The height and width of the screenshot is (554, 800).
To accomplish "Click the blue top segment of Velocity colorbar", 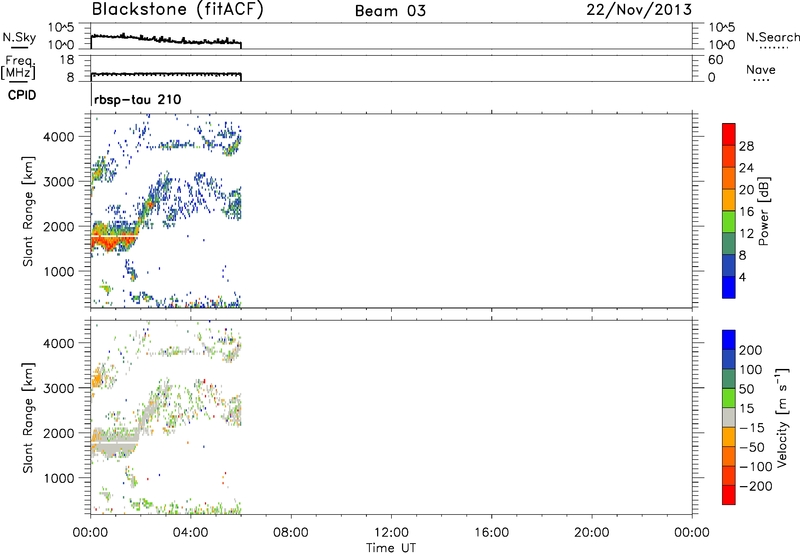I will 729,340.
